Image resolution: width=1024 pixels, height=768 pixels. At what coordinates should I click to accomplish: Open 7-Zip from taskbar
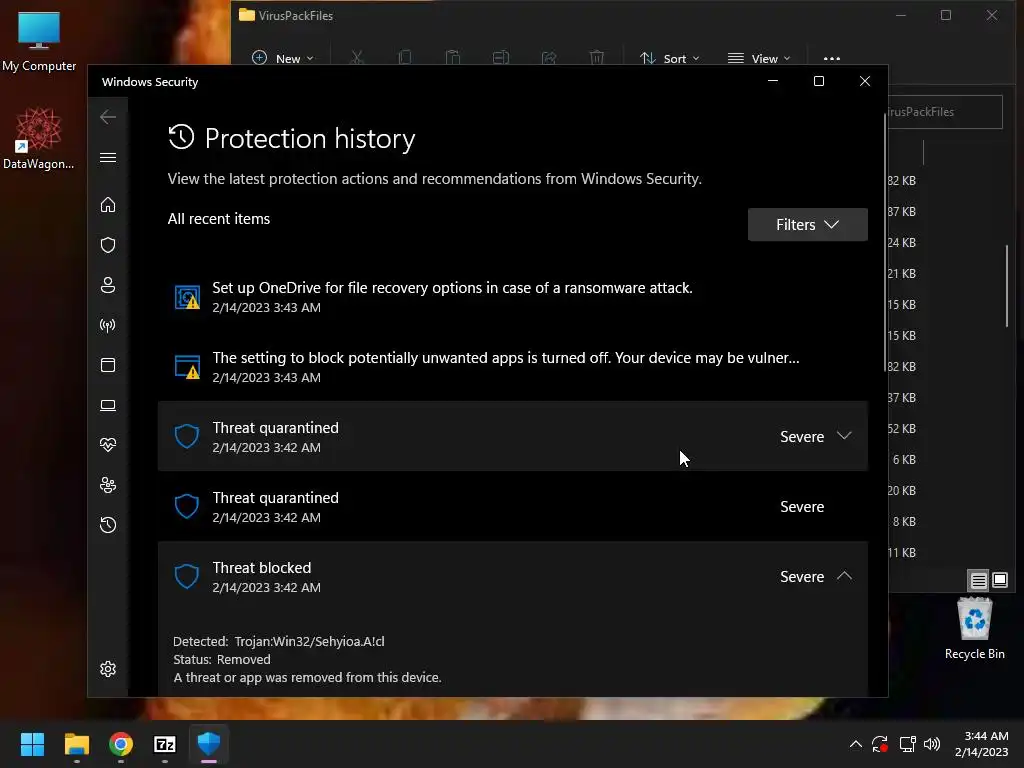coord(165,744)
